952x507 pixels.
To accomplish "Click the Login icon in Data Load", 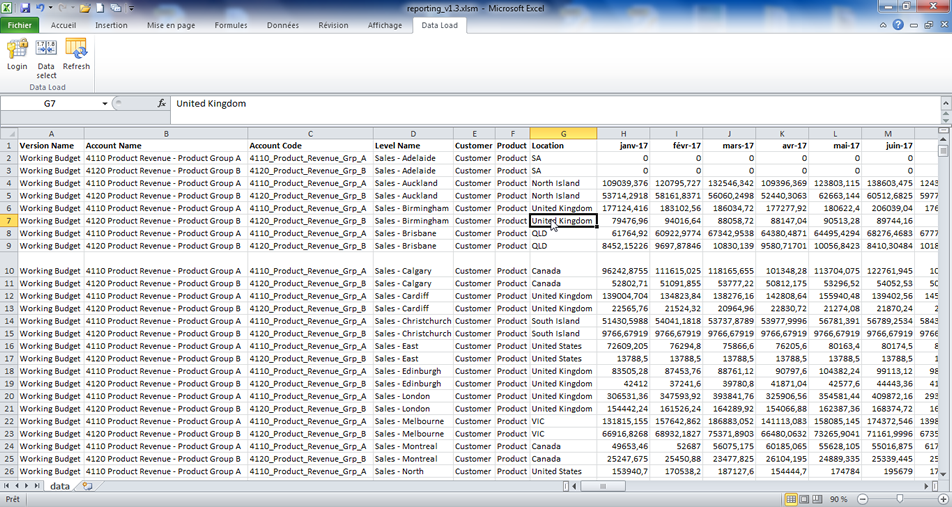I will [x=17, y=54].
